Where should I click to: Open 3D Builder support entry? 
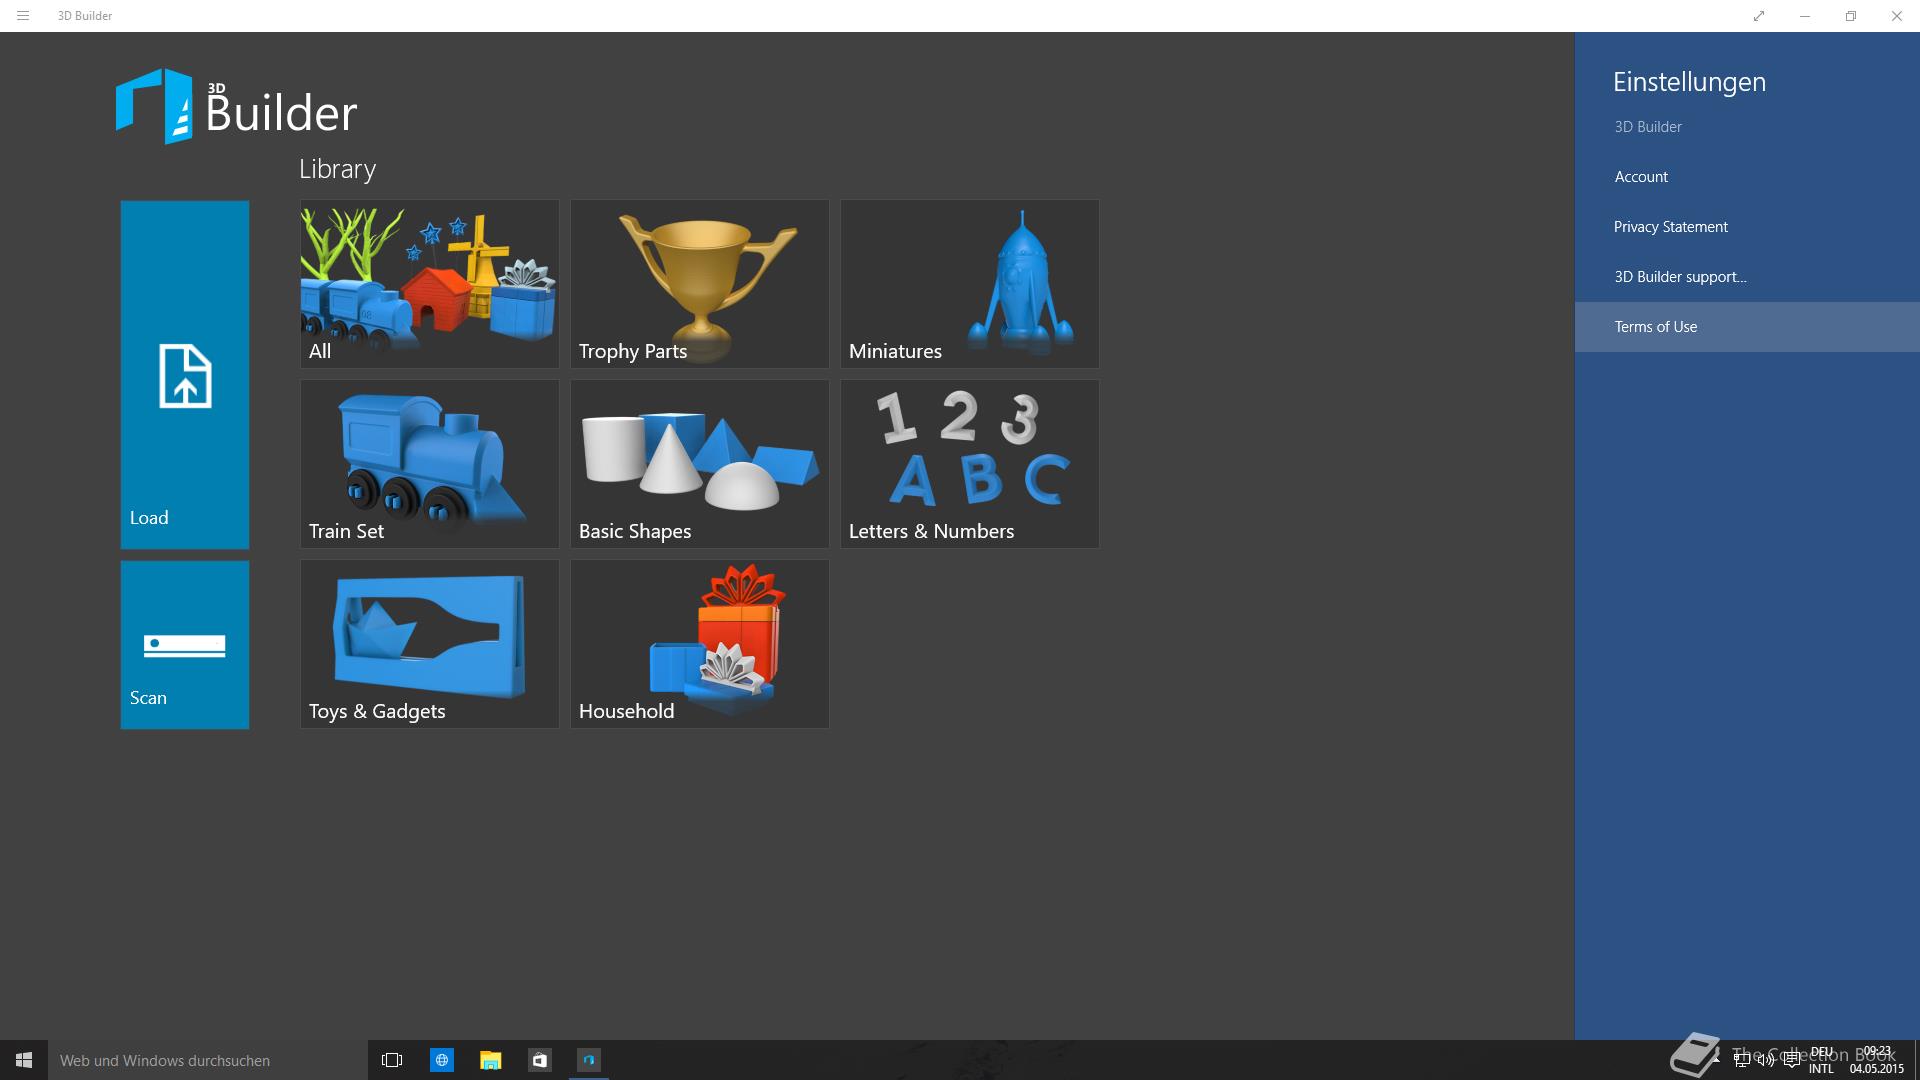1747,277
